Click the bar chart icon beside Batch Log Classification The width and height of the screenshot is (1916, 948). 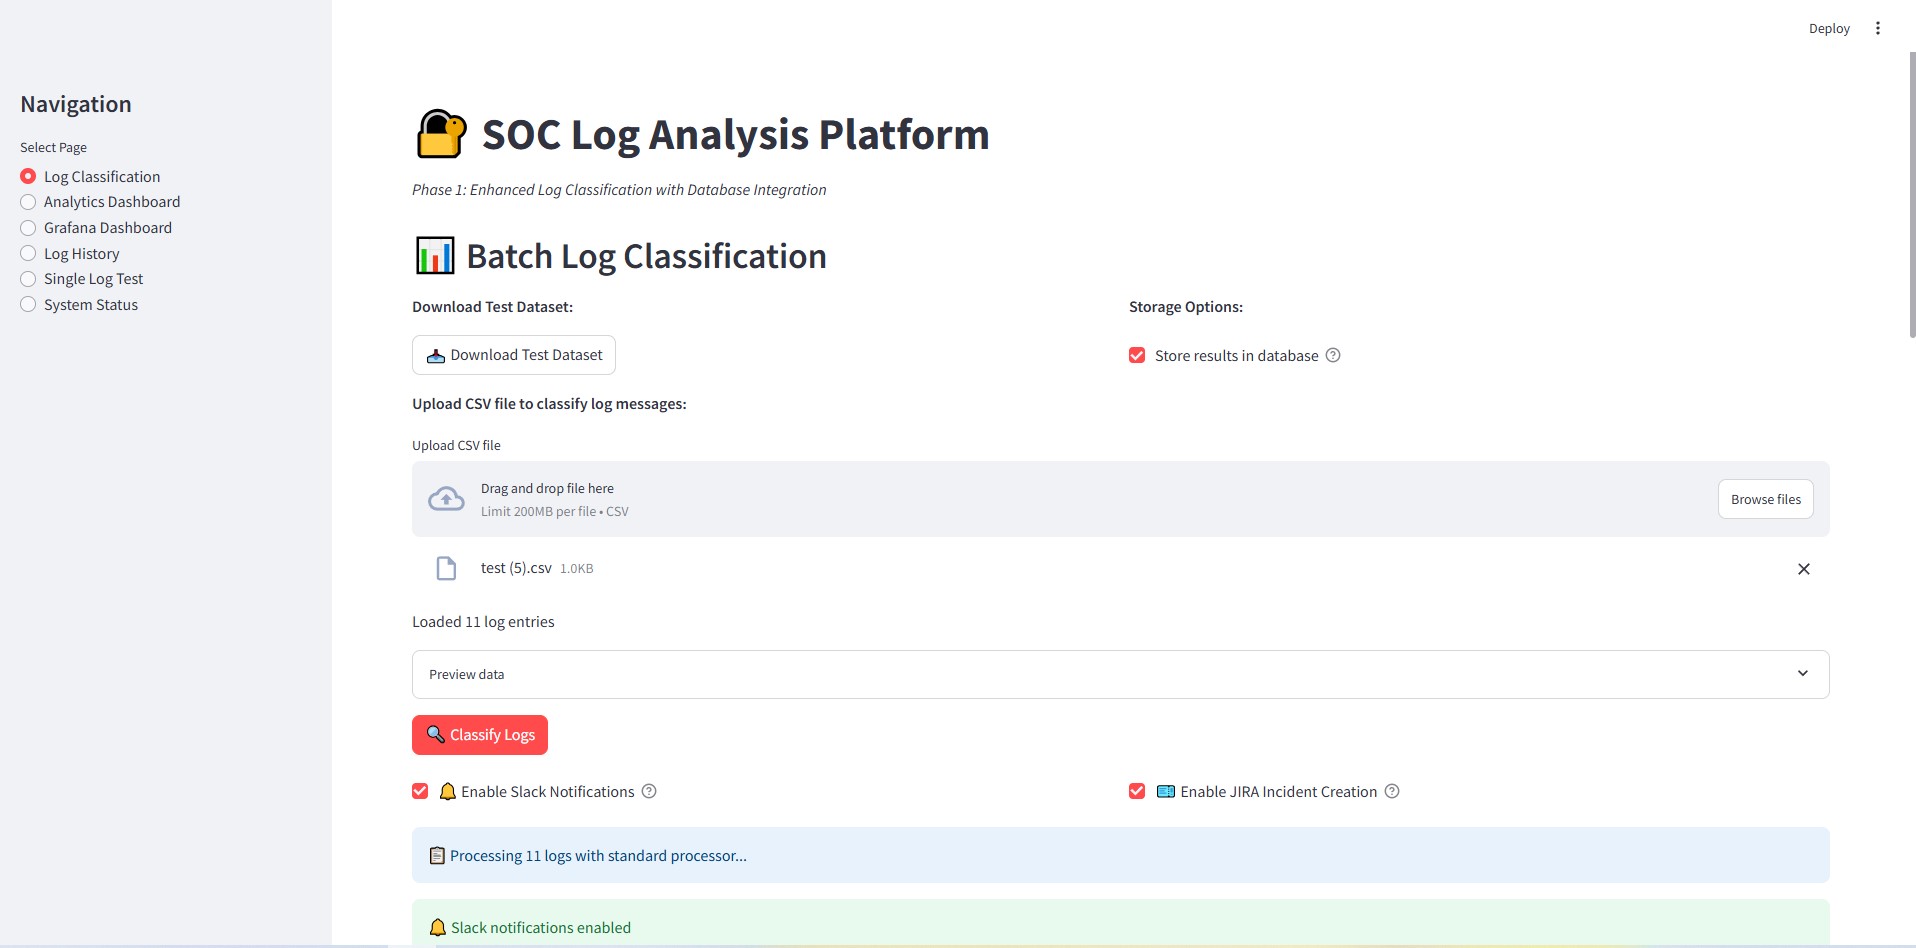(435, 256)
